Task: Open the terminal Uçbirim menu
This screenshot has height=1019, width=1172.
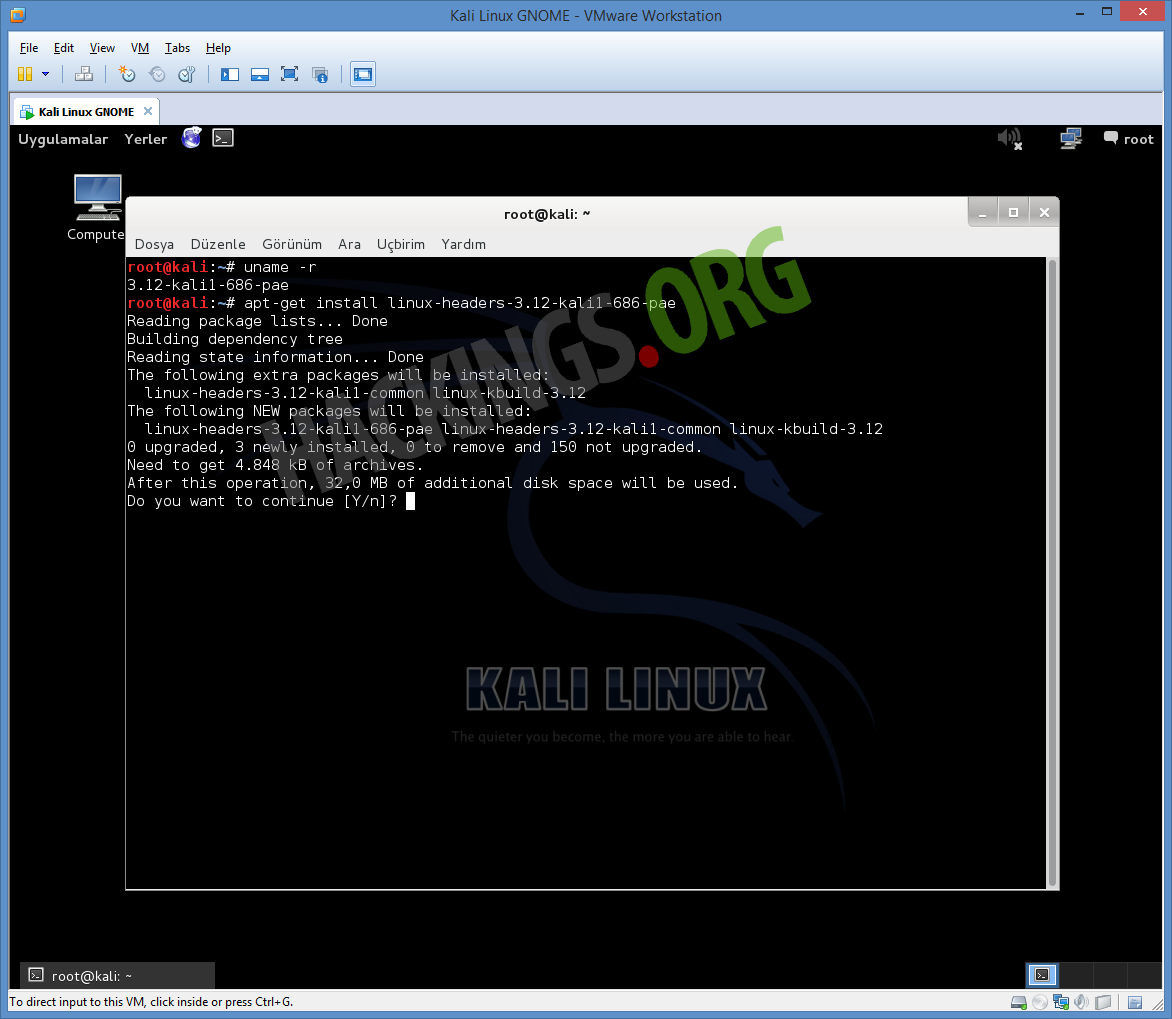Action: [x=401, y=244]
